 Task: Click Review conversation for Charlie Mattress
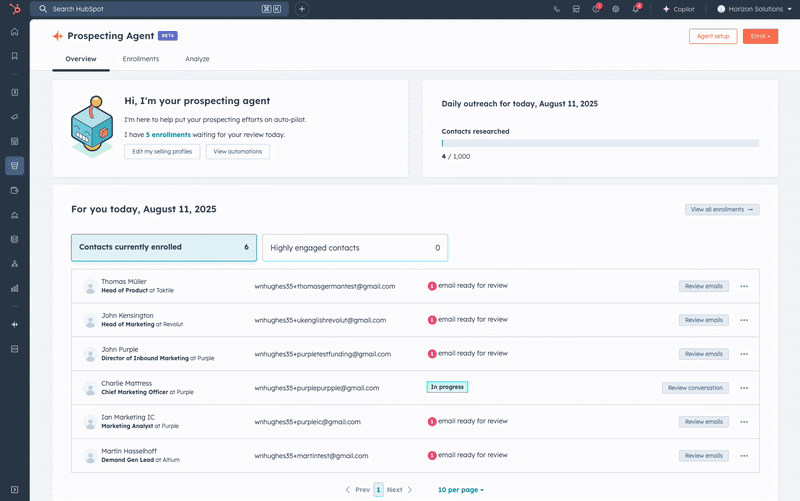click(x=695, y=388)
